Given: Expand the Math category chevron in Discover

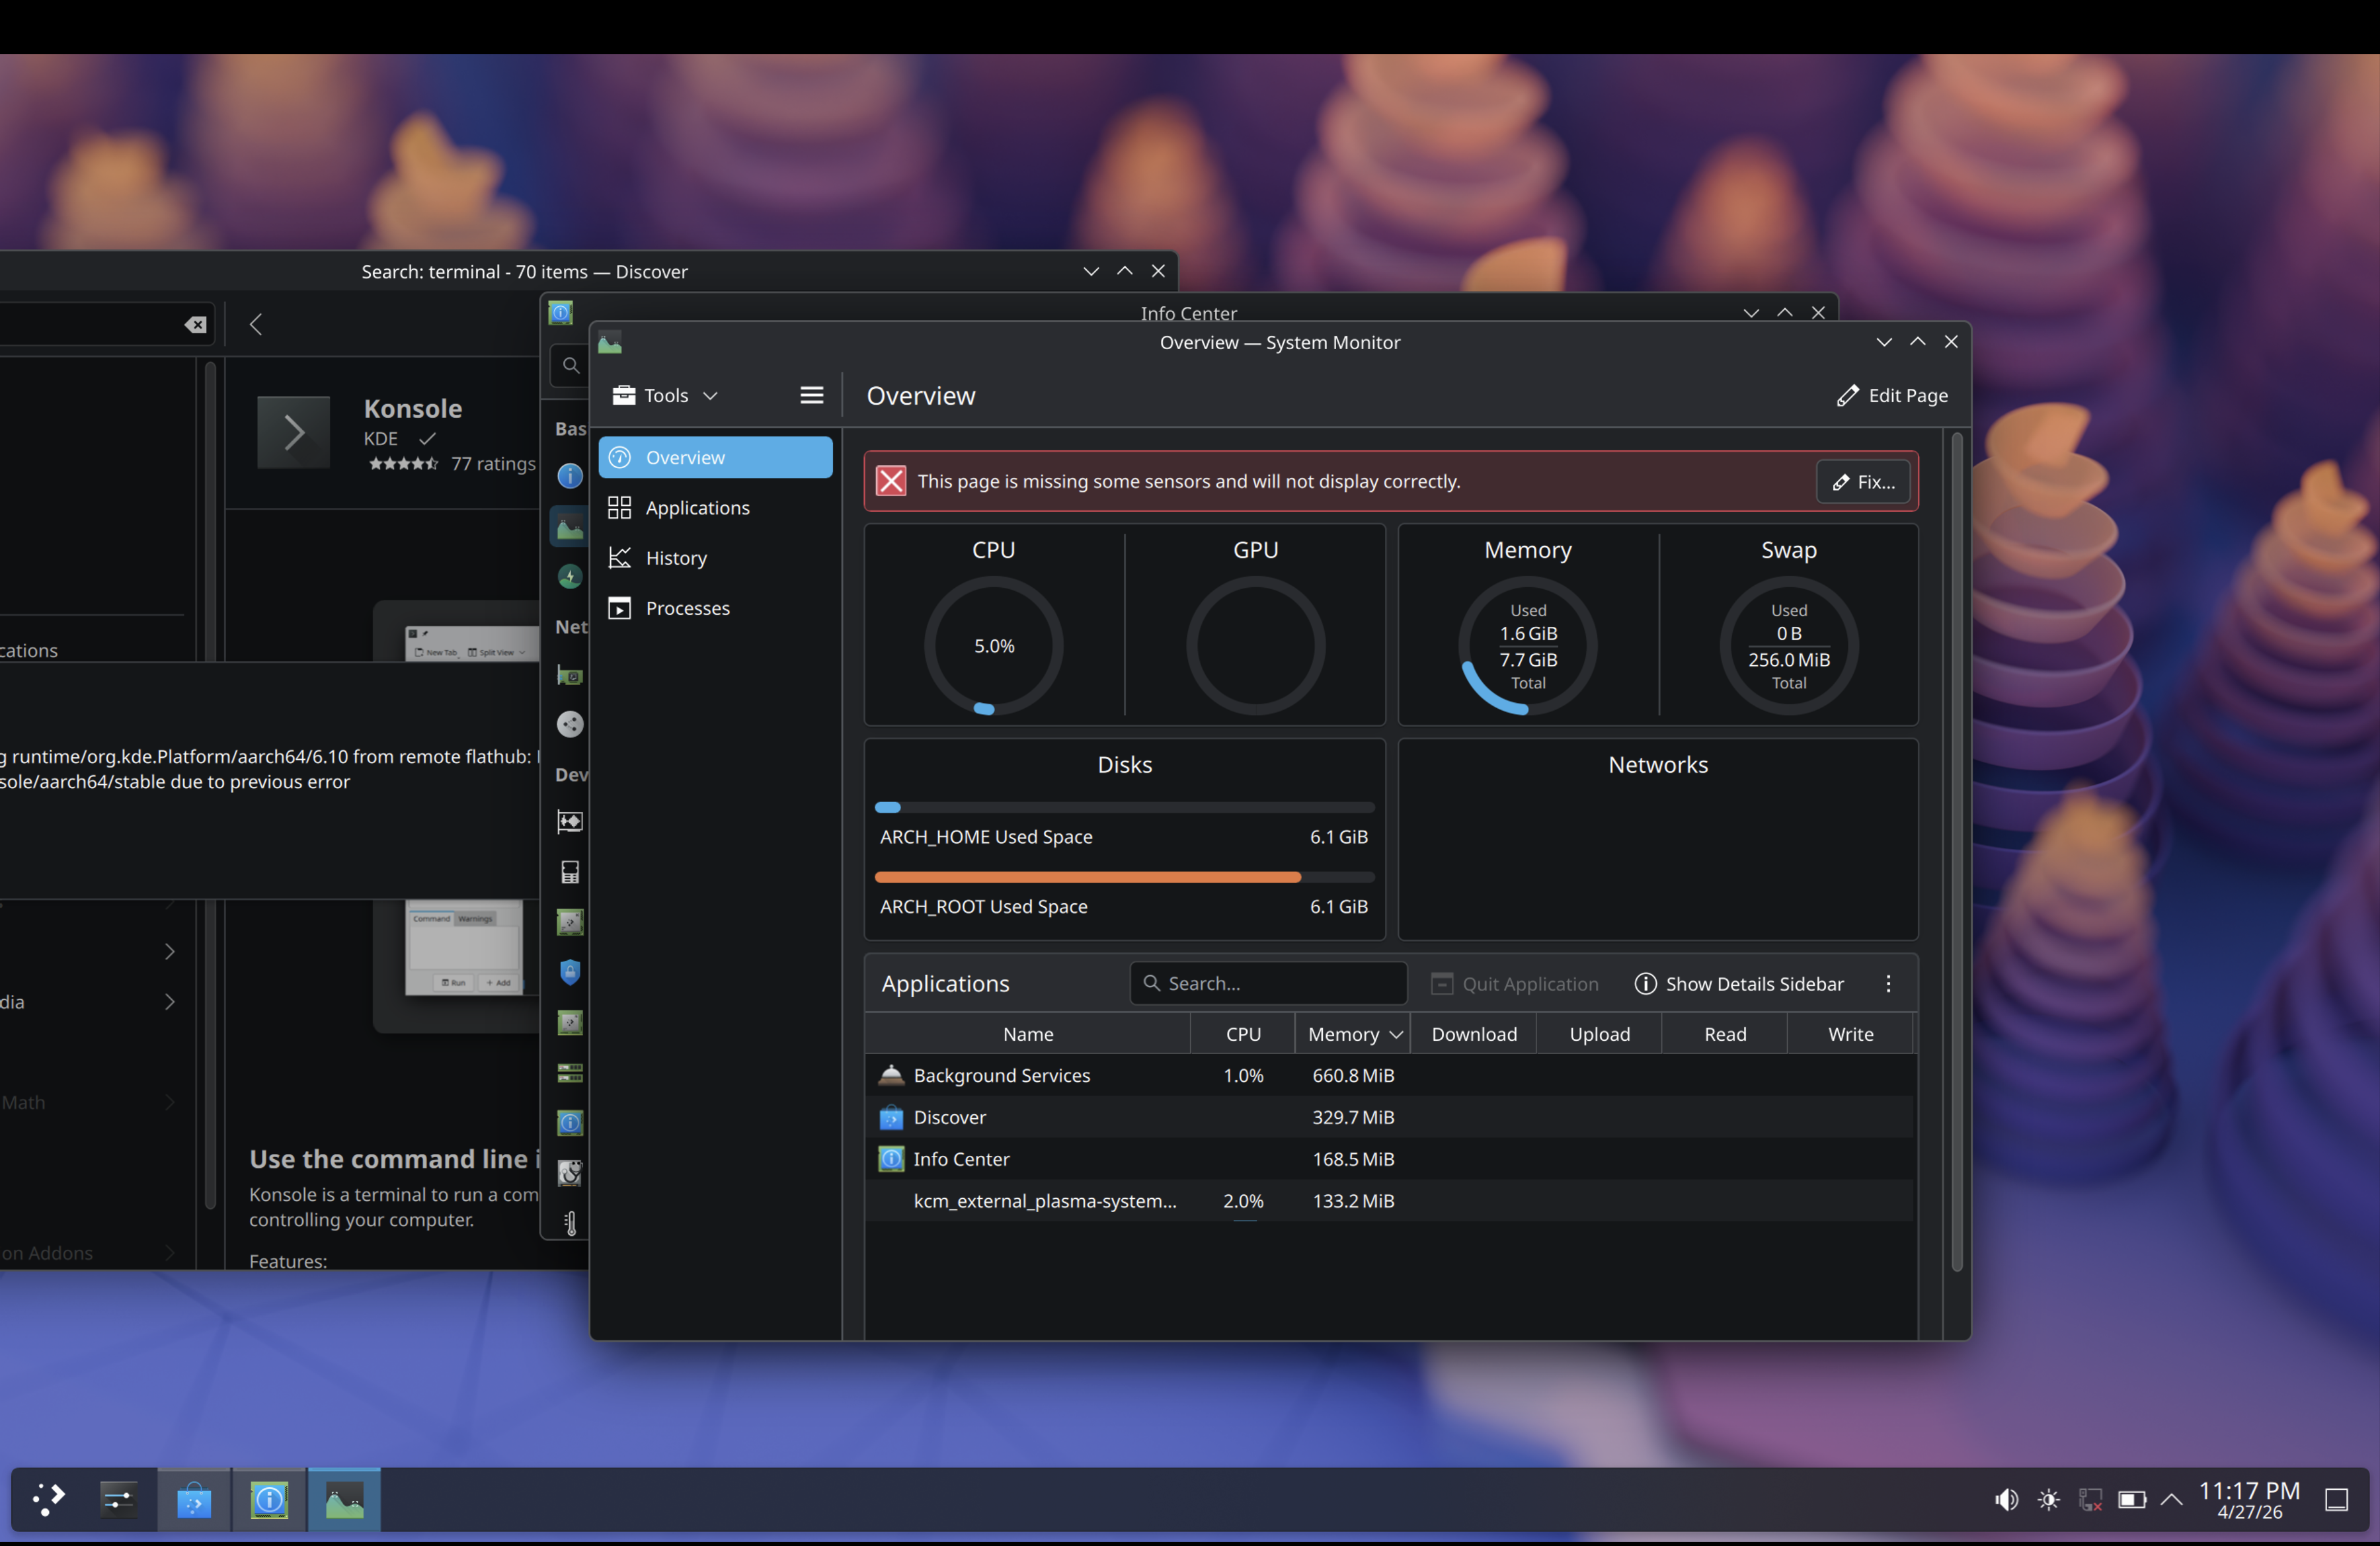Looking at the screenshot, I should pyautogui.click(x=170, y=1102).
